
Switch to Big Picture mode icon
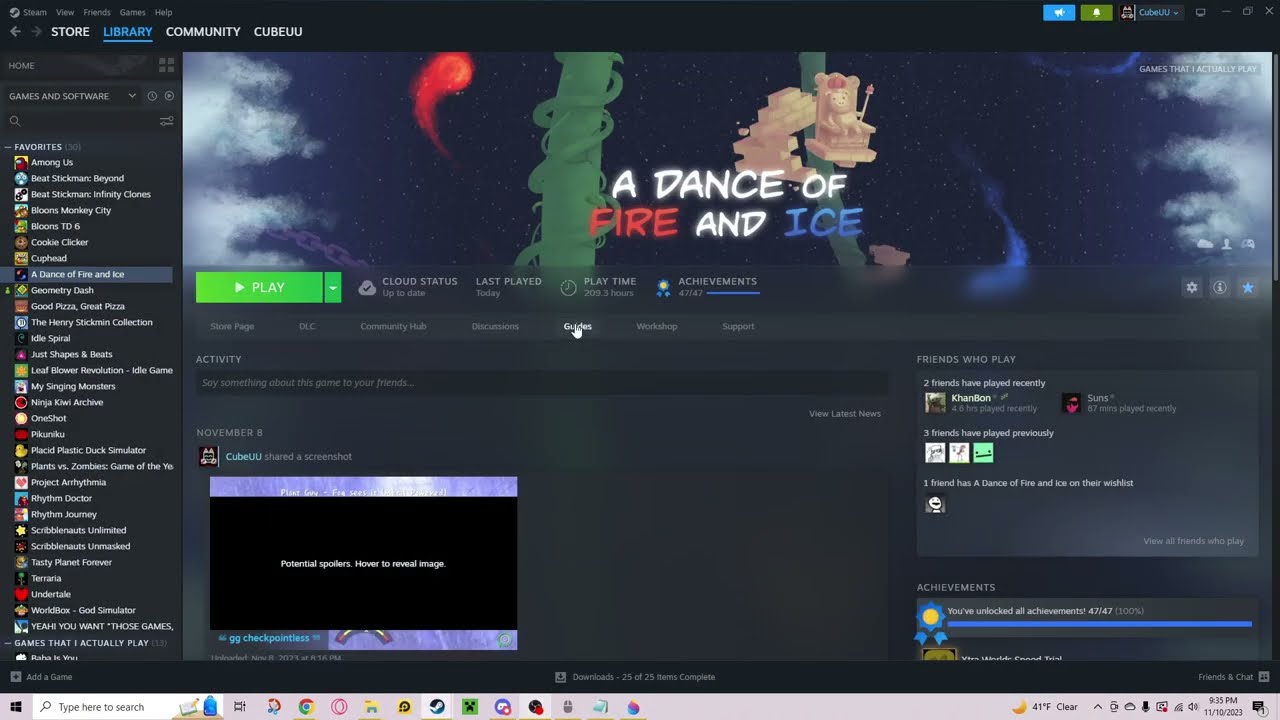point(1201,12)
